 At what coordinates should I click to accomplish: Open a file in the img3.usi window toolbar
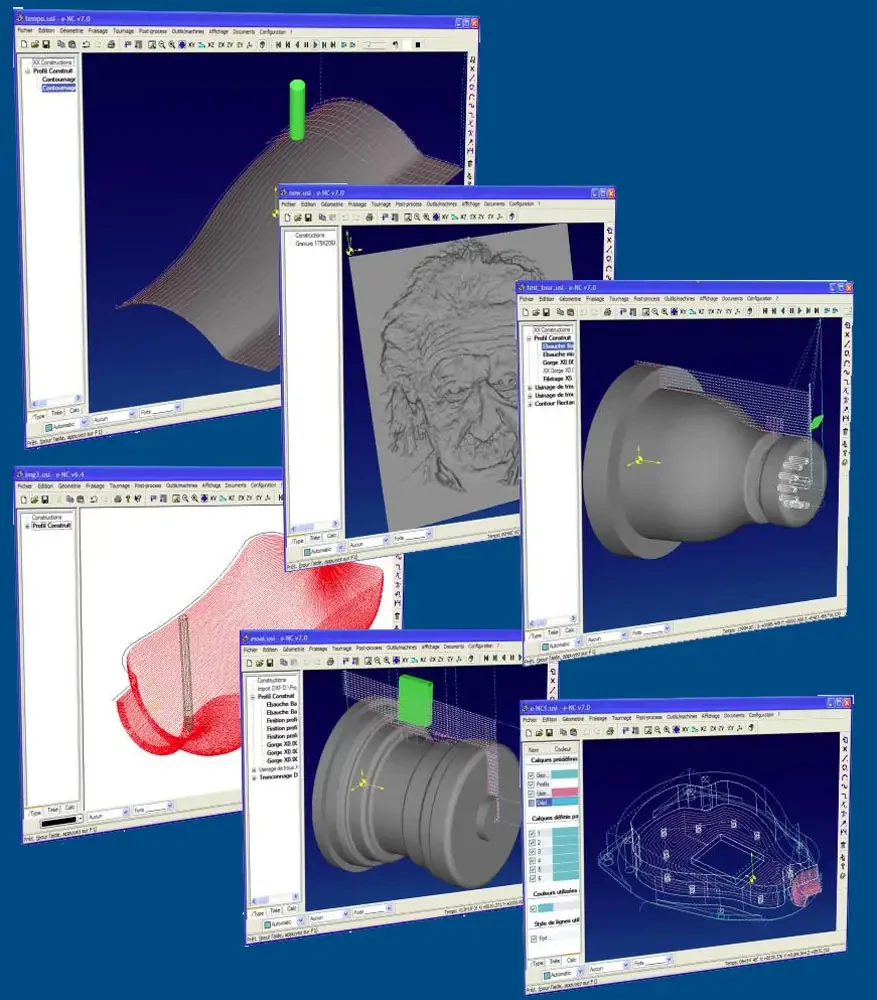click(34, 499)
